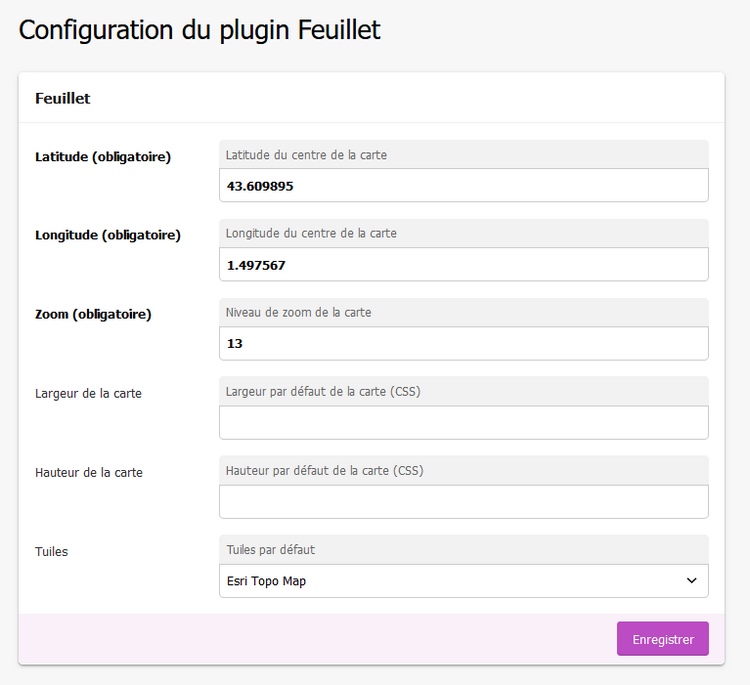750x685 pixels.
Task: Click the "Longitude (obligatoire)" label
Action: tap(108, 235)
